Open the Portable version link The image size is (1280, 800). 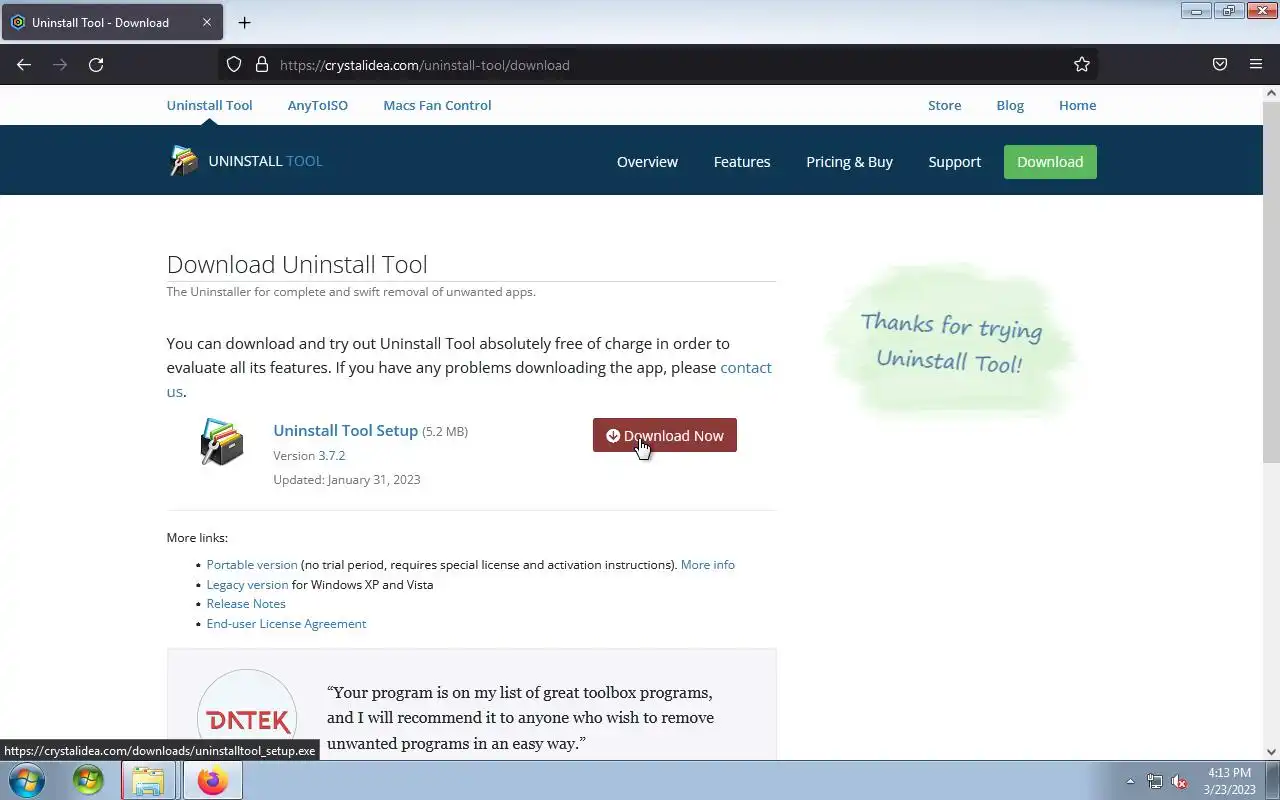click(252, 564)
